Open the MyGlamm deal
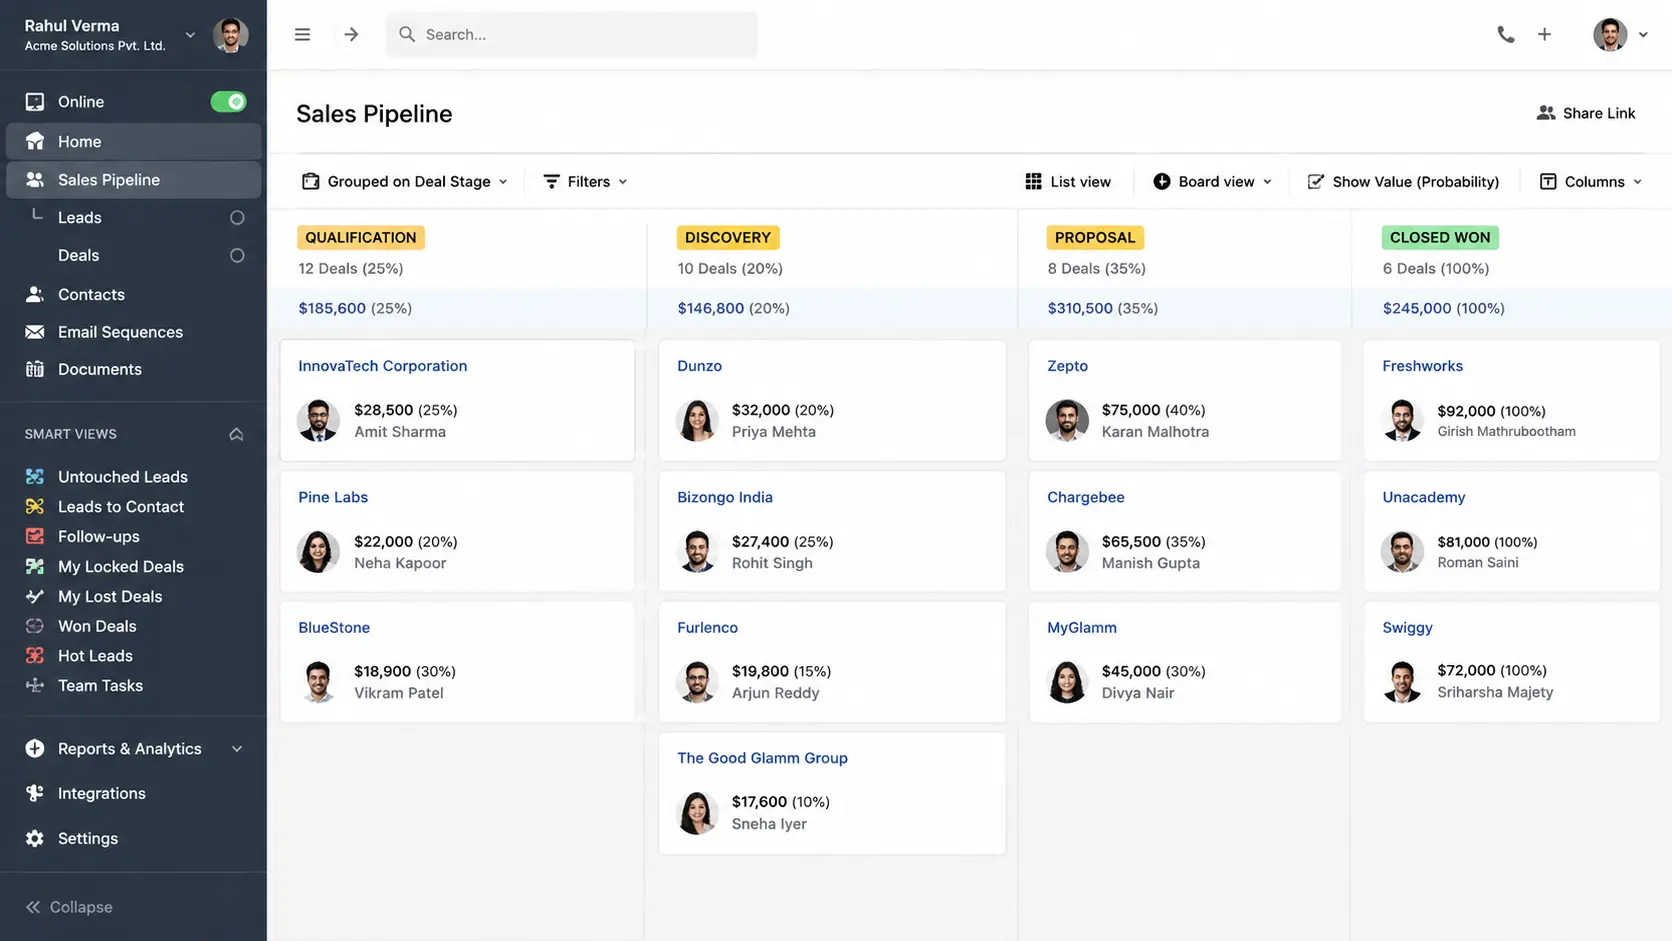Screen dimensions: 1672x941 pos(1082,628)
